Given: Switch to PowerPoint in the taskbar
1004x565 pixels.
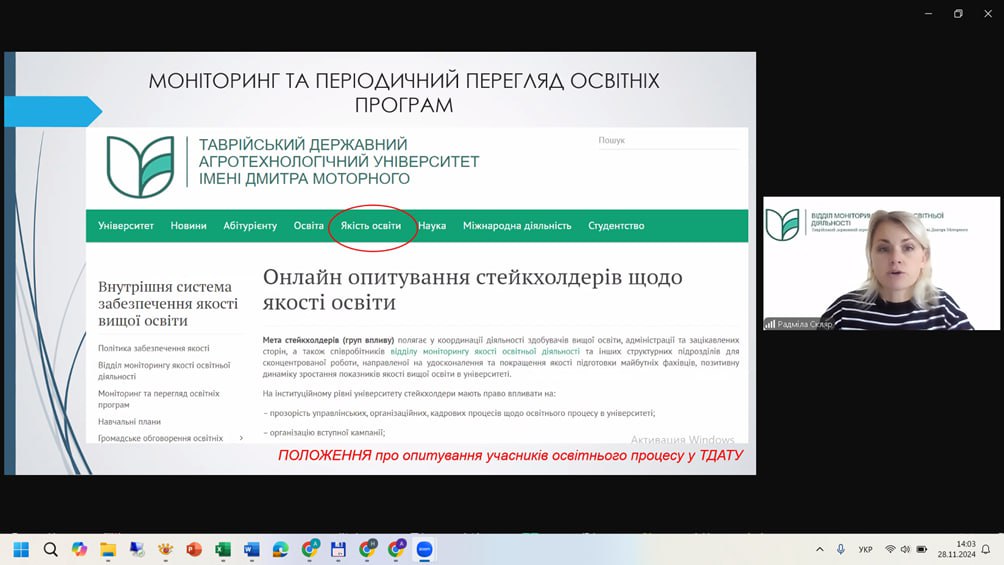Looking at the screenshot, I should tap(194, 549).
